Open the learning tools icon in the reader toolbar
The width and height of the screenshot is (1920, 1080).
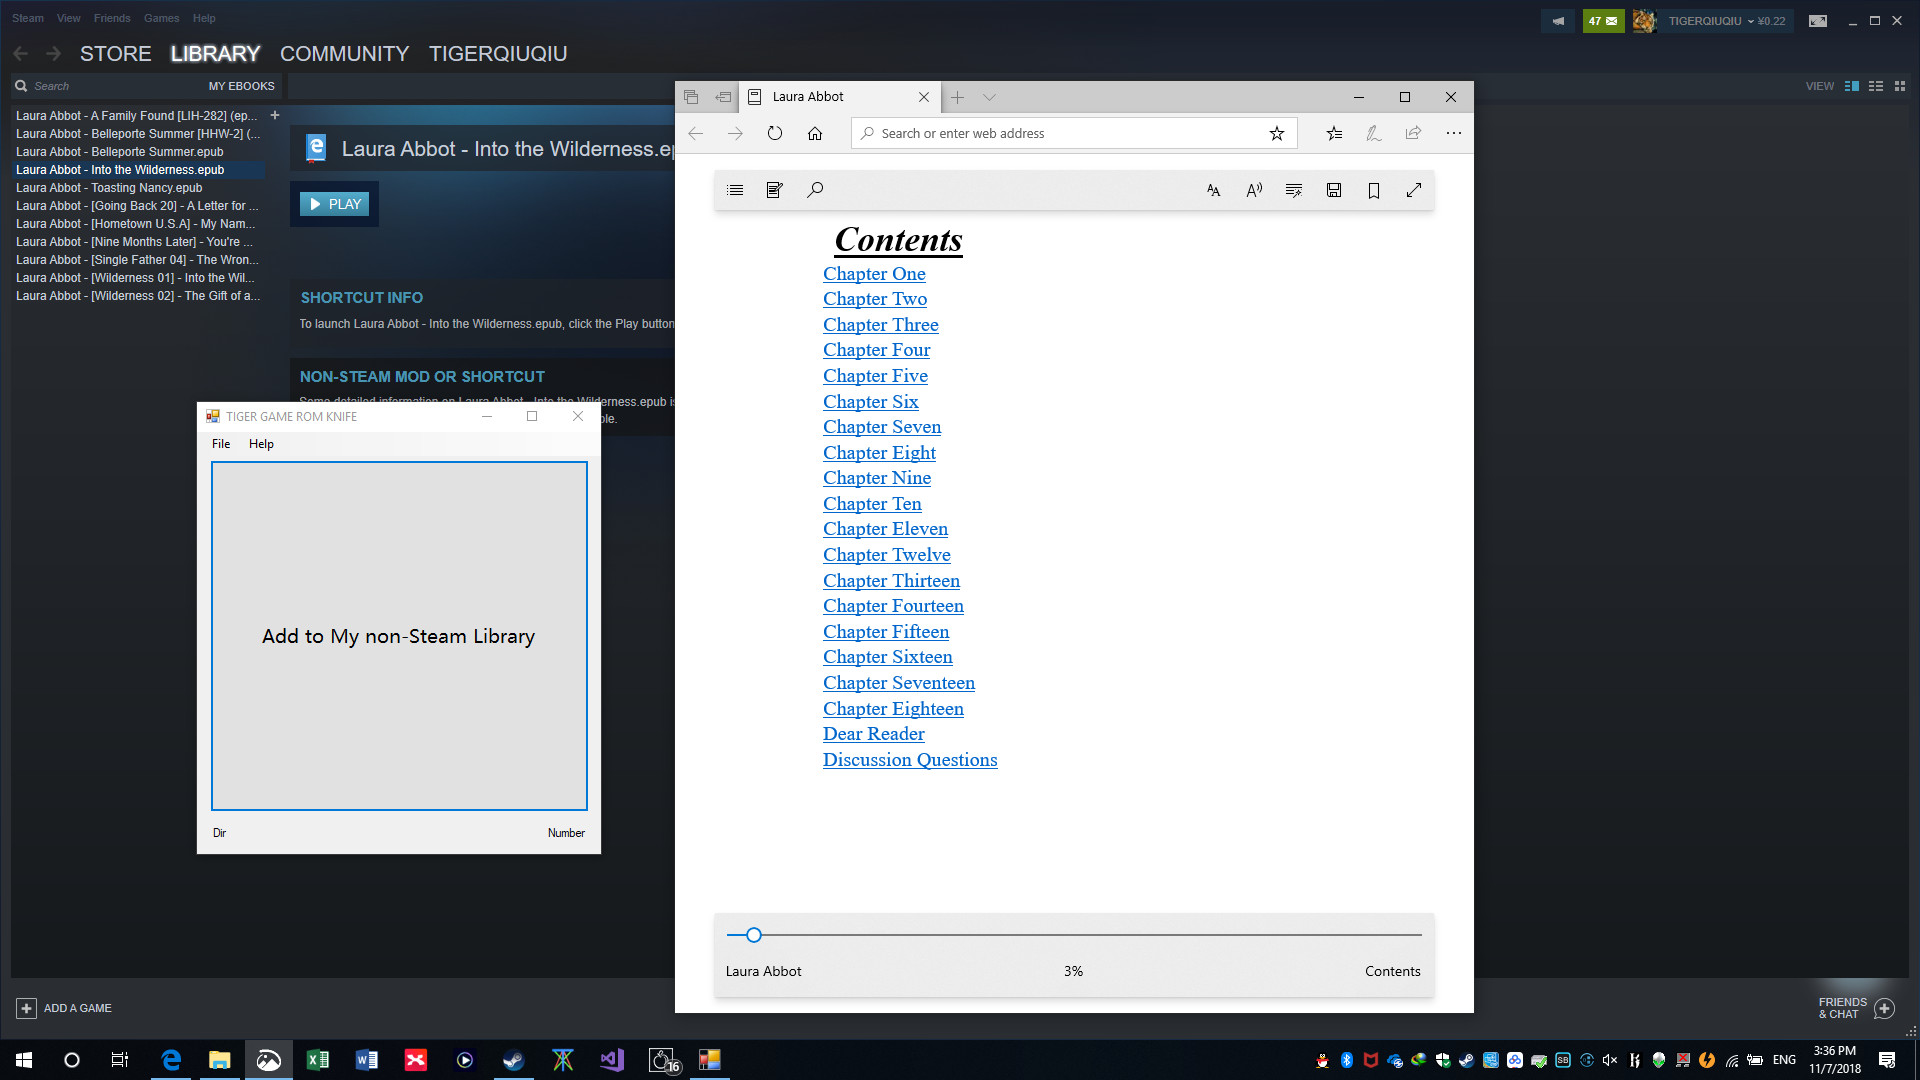1293,190
